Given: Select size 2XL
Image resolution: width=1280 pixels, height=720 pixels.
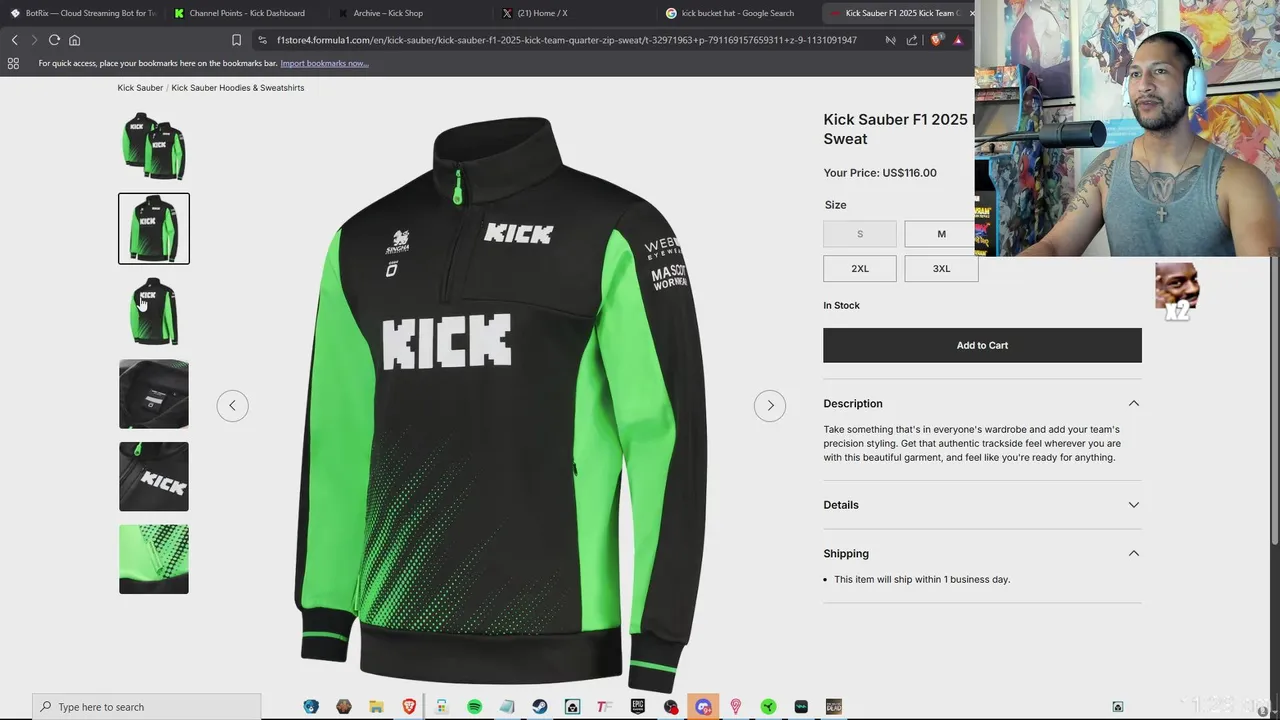Looking at the screenshot, I should 860,268.
